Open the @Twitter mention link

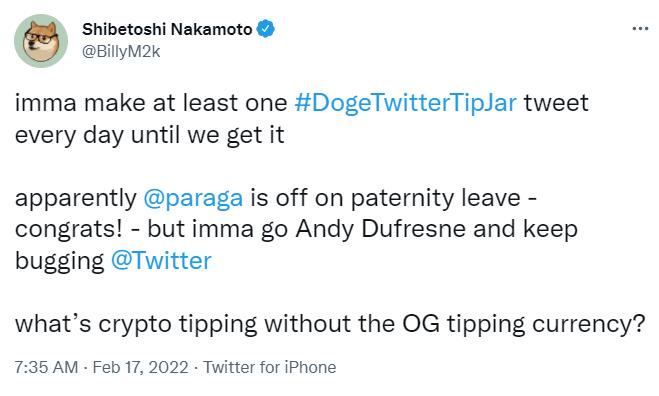click(x=161, y=261)
